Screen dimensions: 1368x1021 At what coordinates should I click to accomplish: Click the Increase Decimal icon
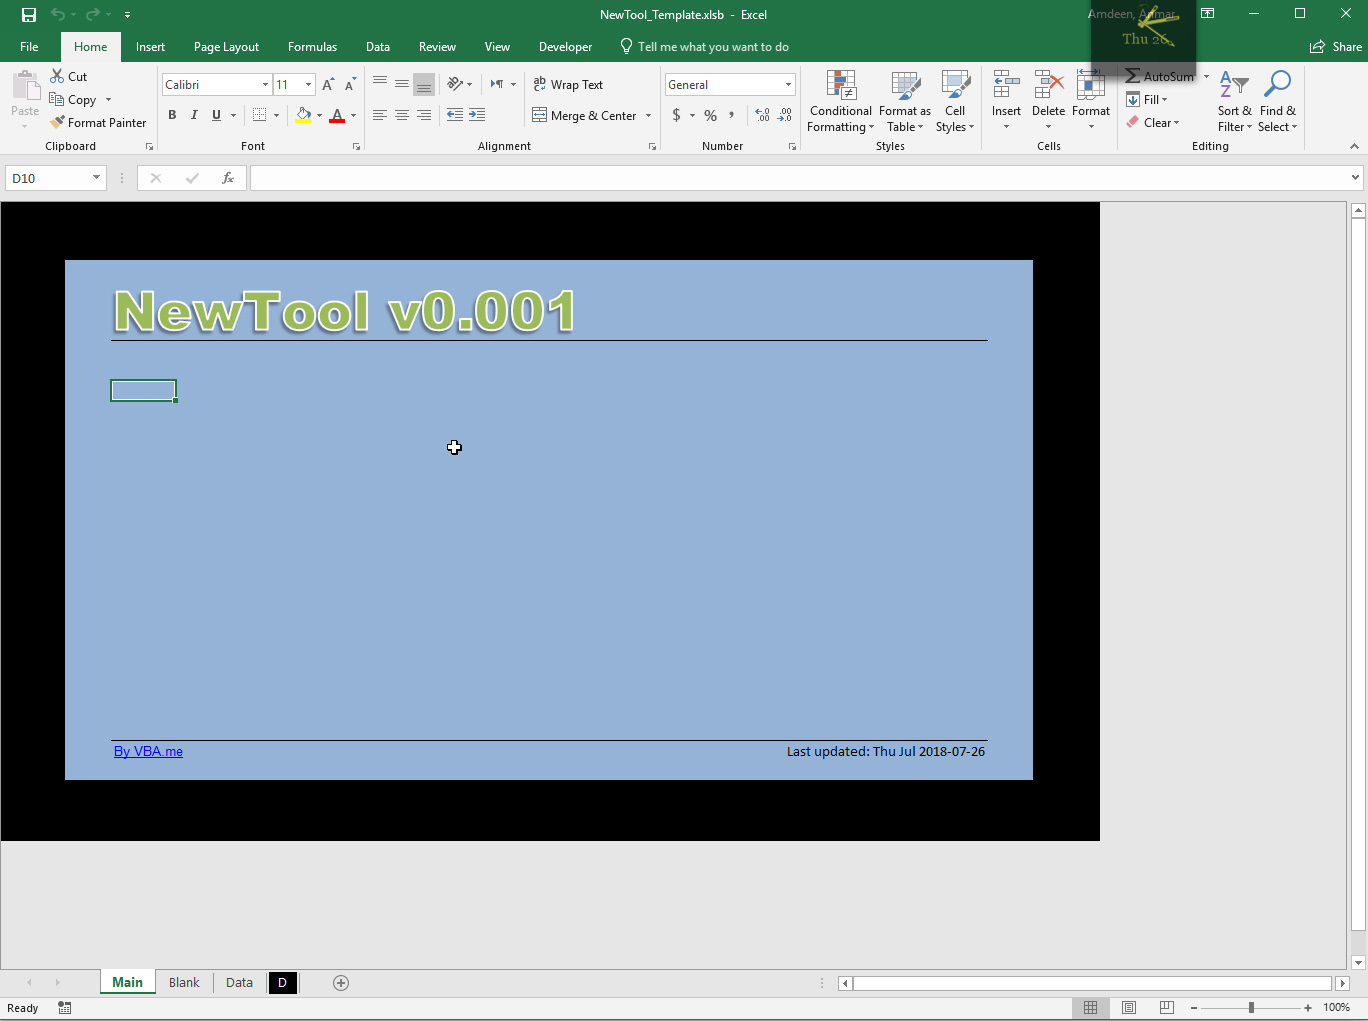click(761, 115)
